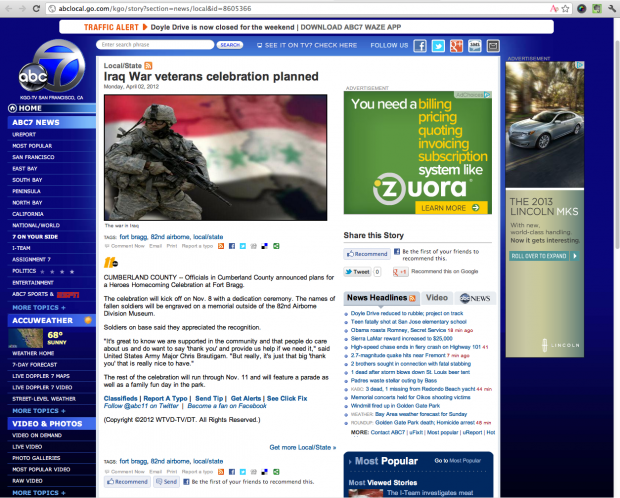The height and width of the screenshot is (498, 620).
Task: Open the color picker extension icon
Action: click(581, 8)
